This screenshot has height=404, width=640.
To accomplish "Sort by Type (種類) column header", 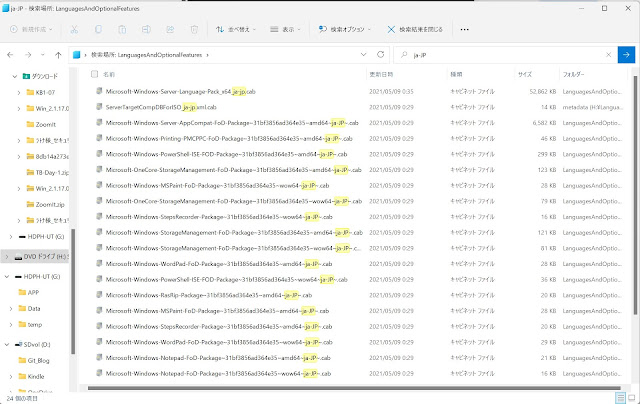I will (x=456, y=74).
